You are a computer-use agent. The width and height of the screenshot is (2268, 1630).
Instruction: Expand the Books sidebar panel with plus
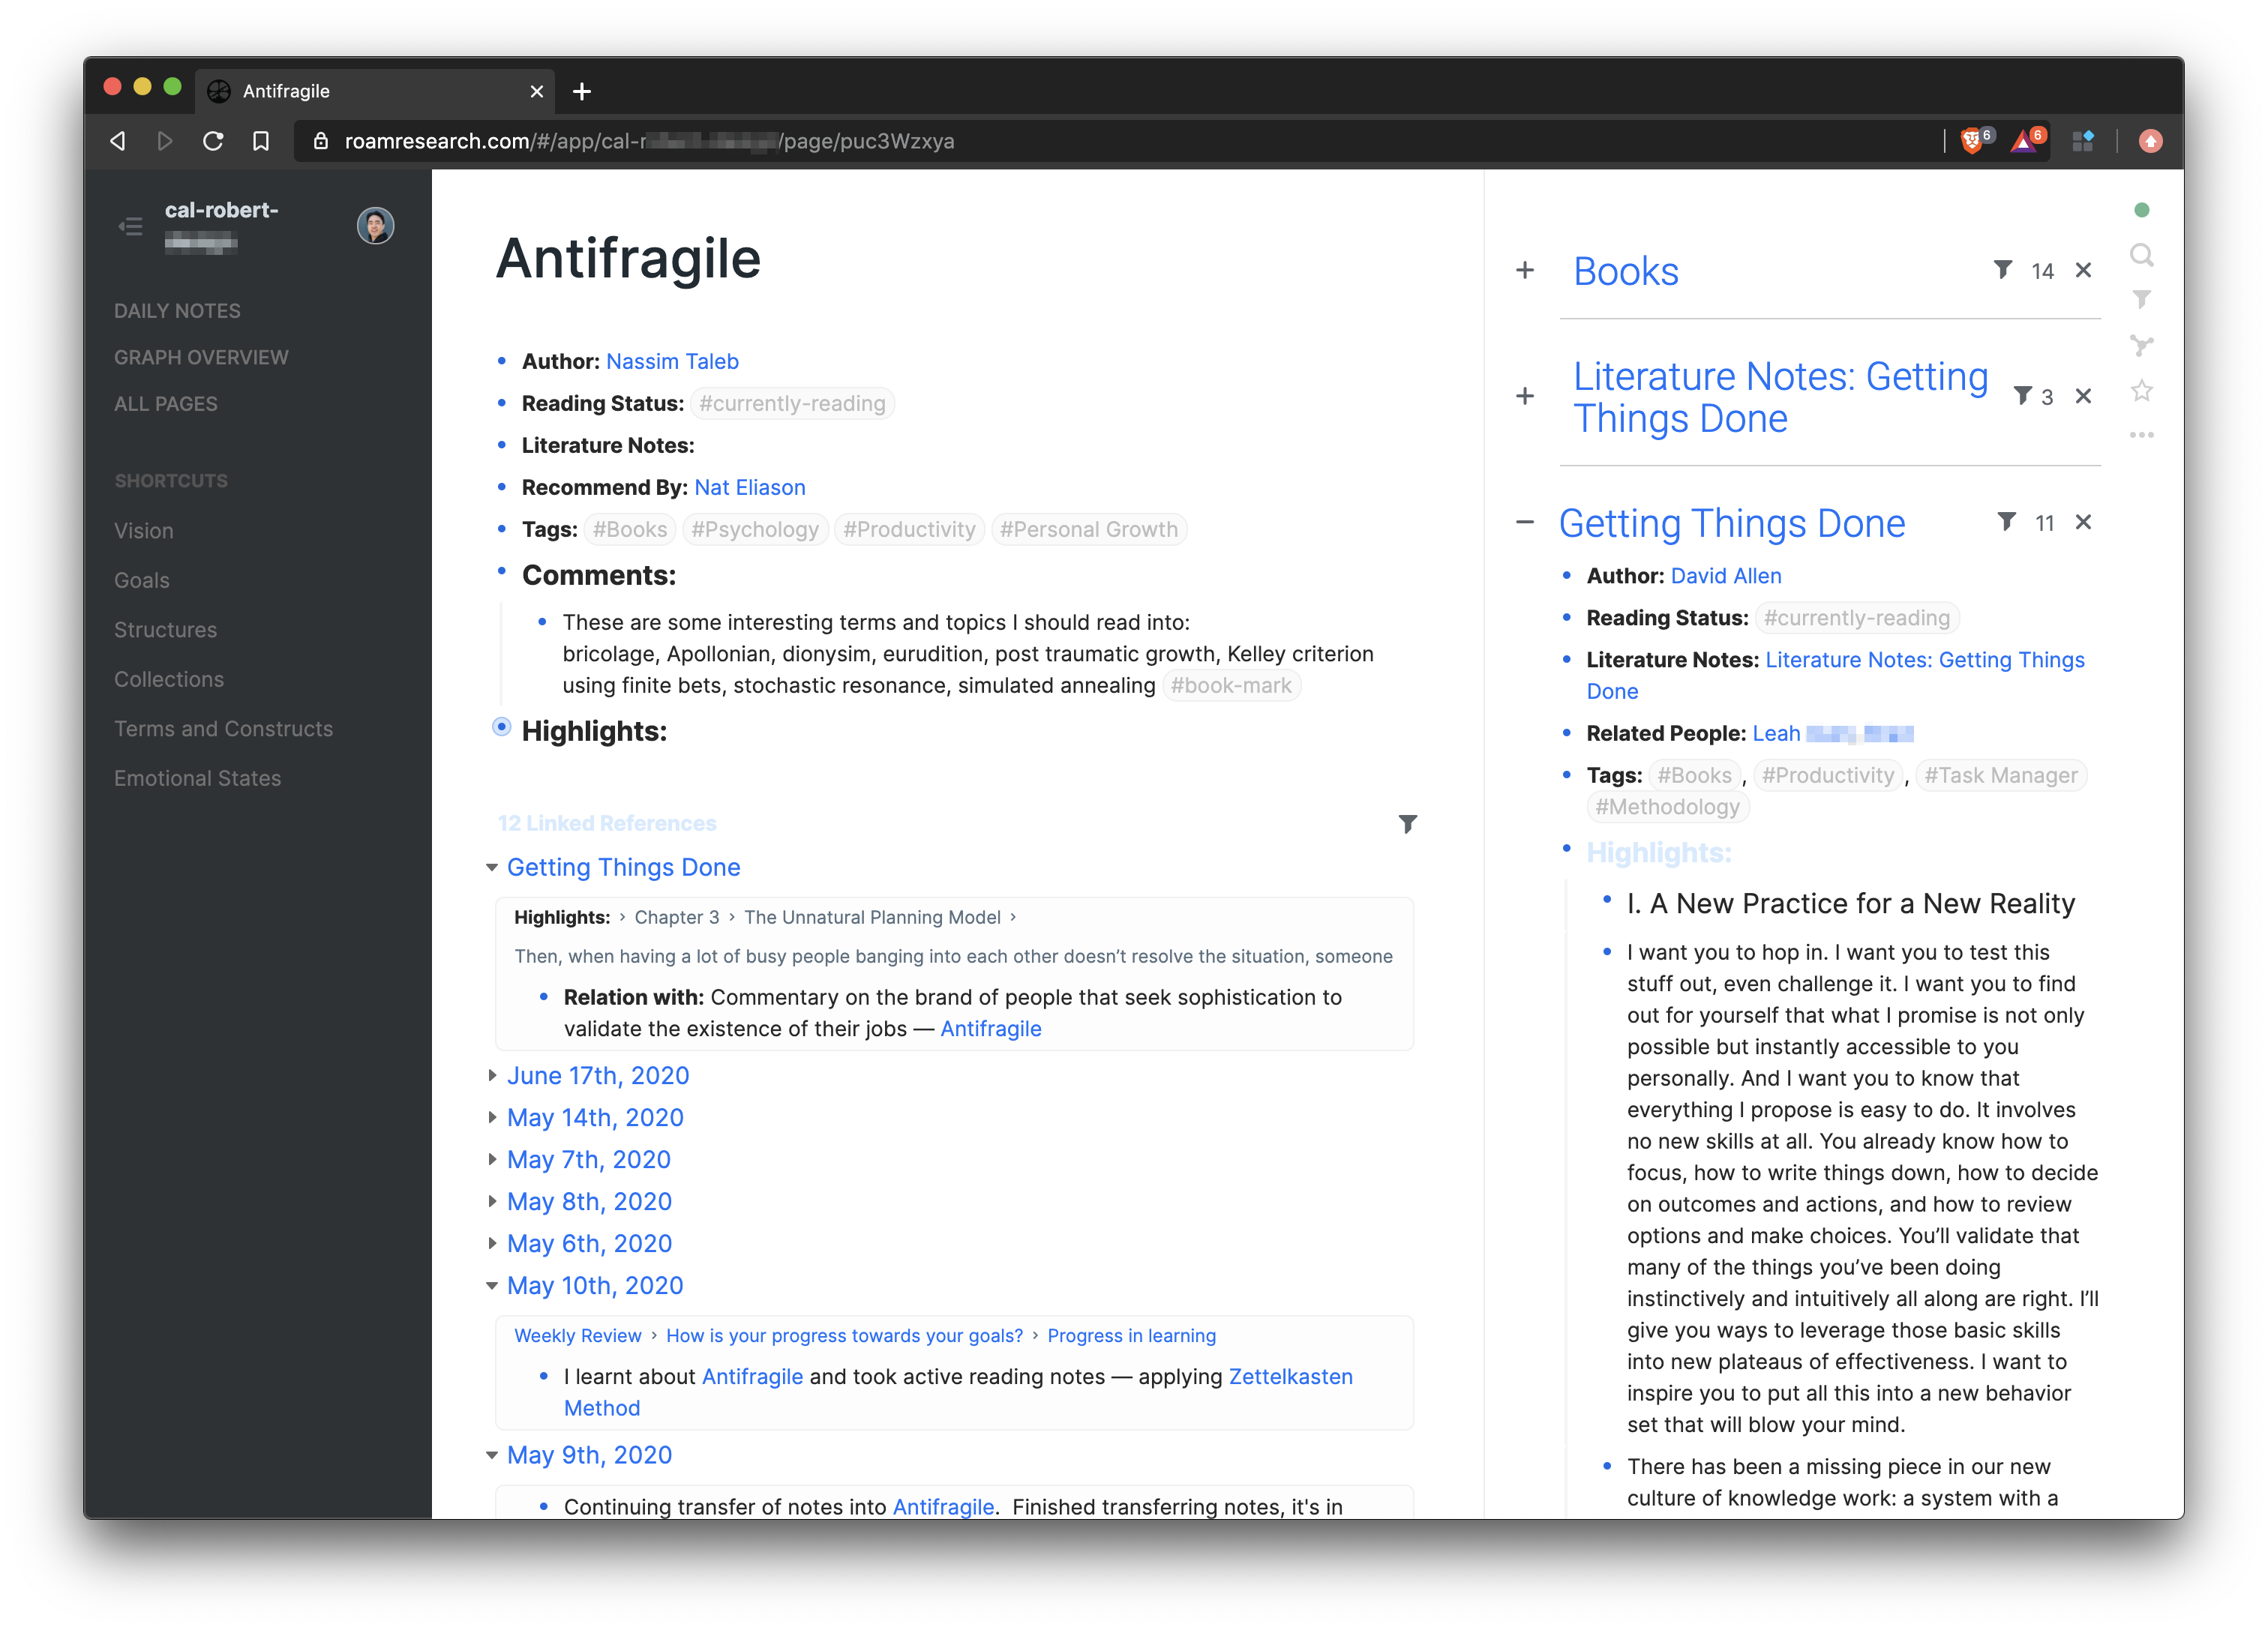coord(1524,270)
